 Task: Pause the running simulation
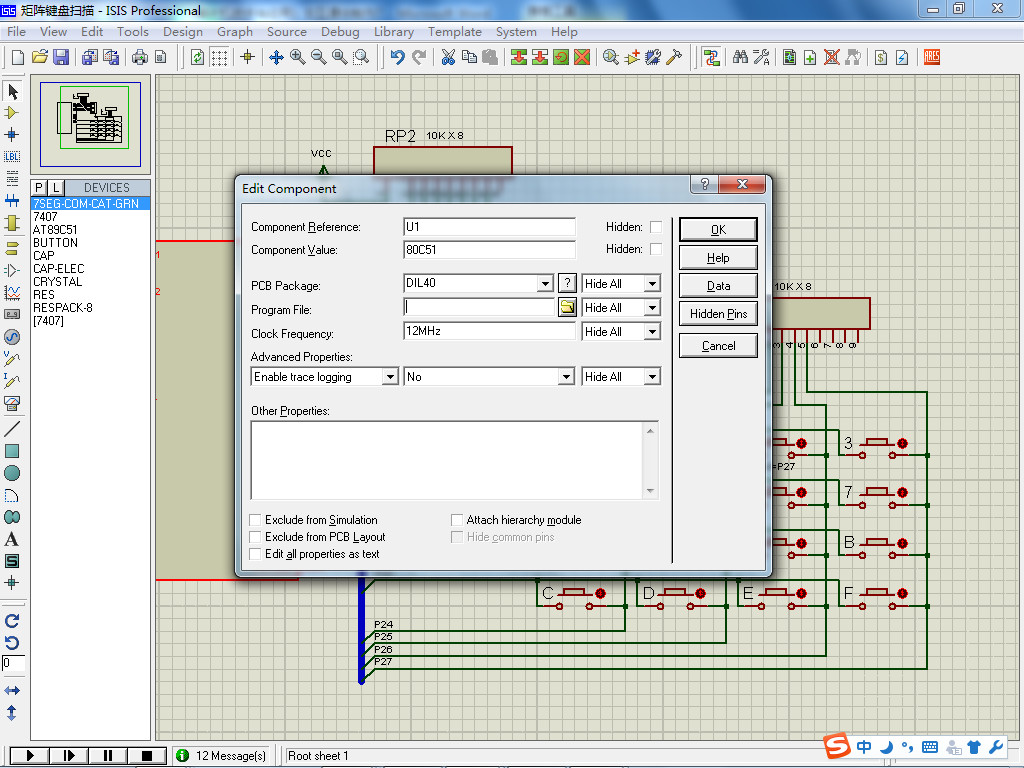(108, 756)
